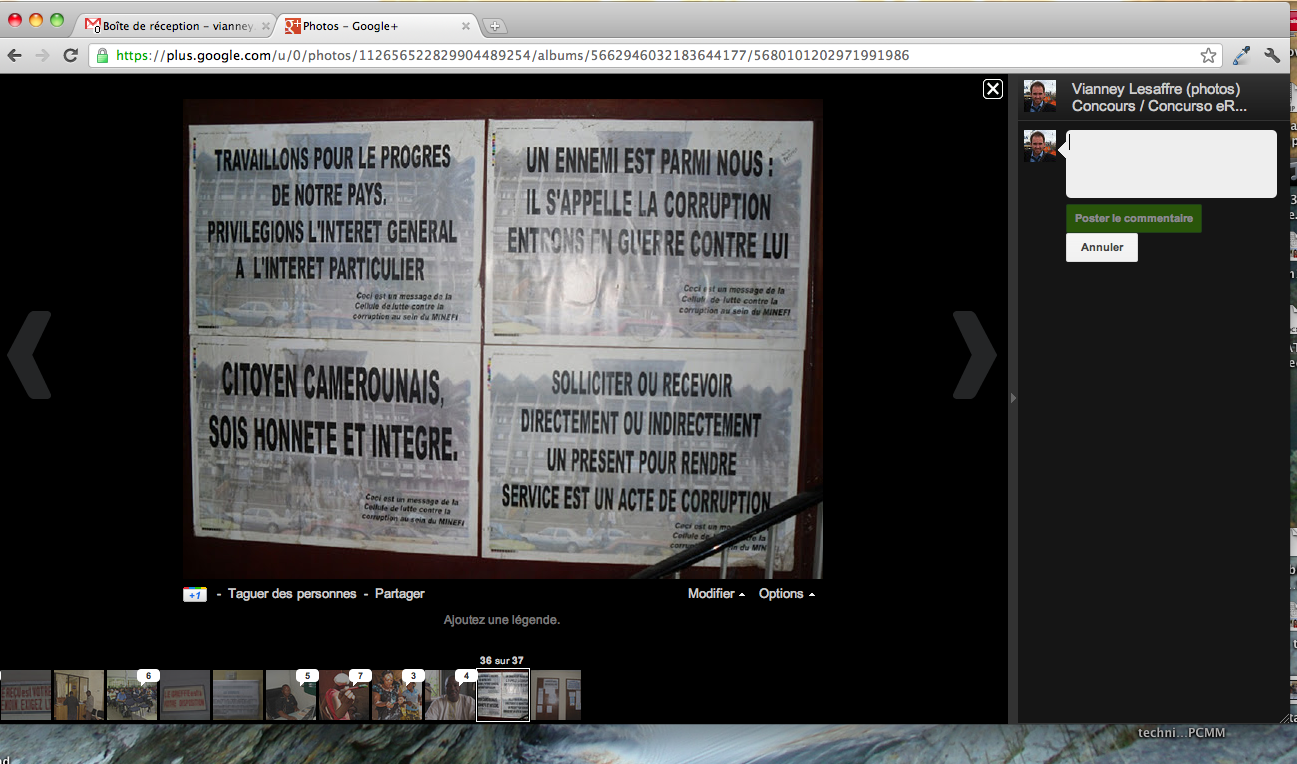Screen dimensions: 1297x764
Task: Expand the Modifier dropdown menu
Action: [716, 594]
